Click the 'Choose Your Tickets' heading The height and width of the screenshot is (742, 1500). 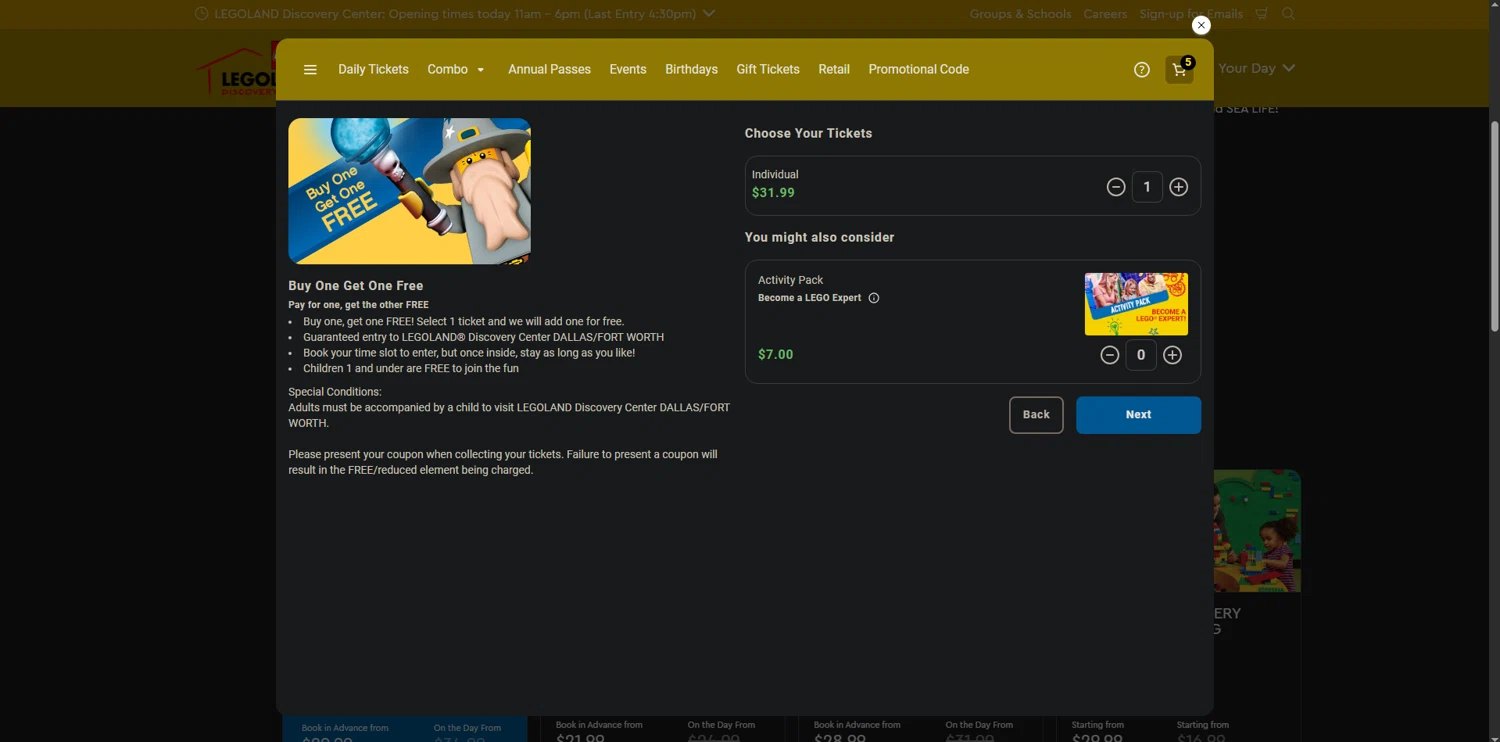[x=808, y=133]
